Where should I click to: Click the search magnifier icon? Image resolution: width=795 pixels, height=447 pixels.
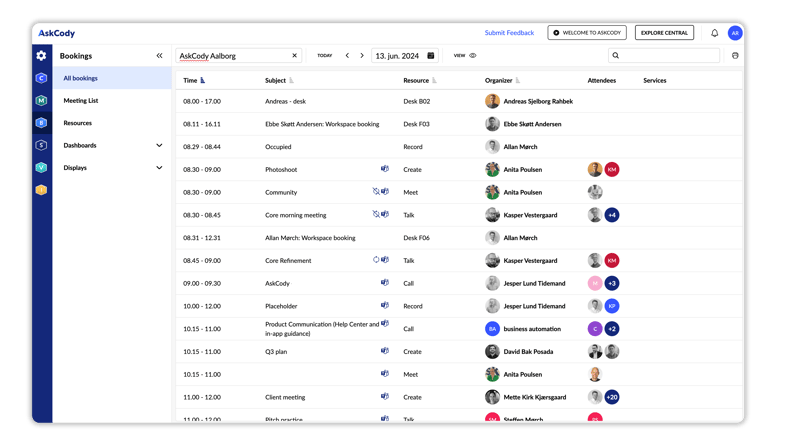616,56
